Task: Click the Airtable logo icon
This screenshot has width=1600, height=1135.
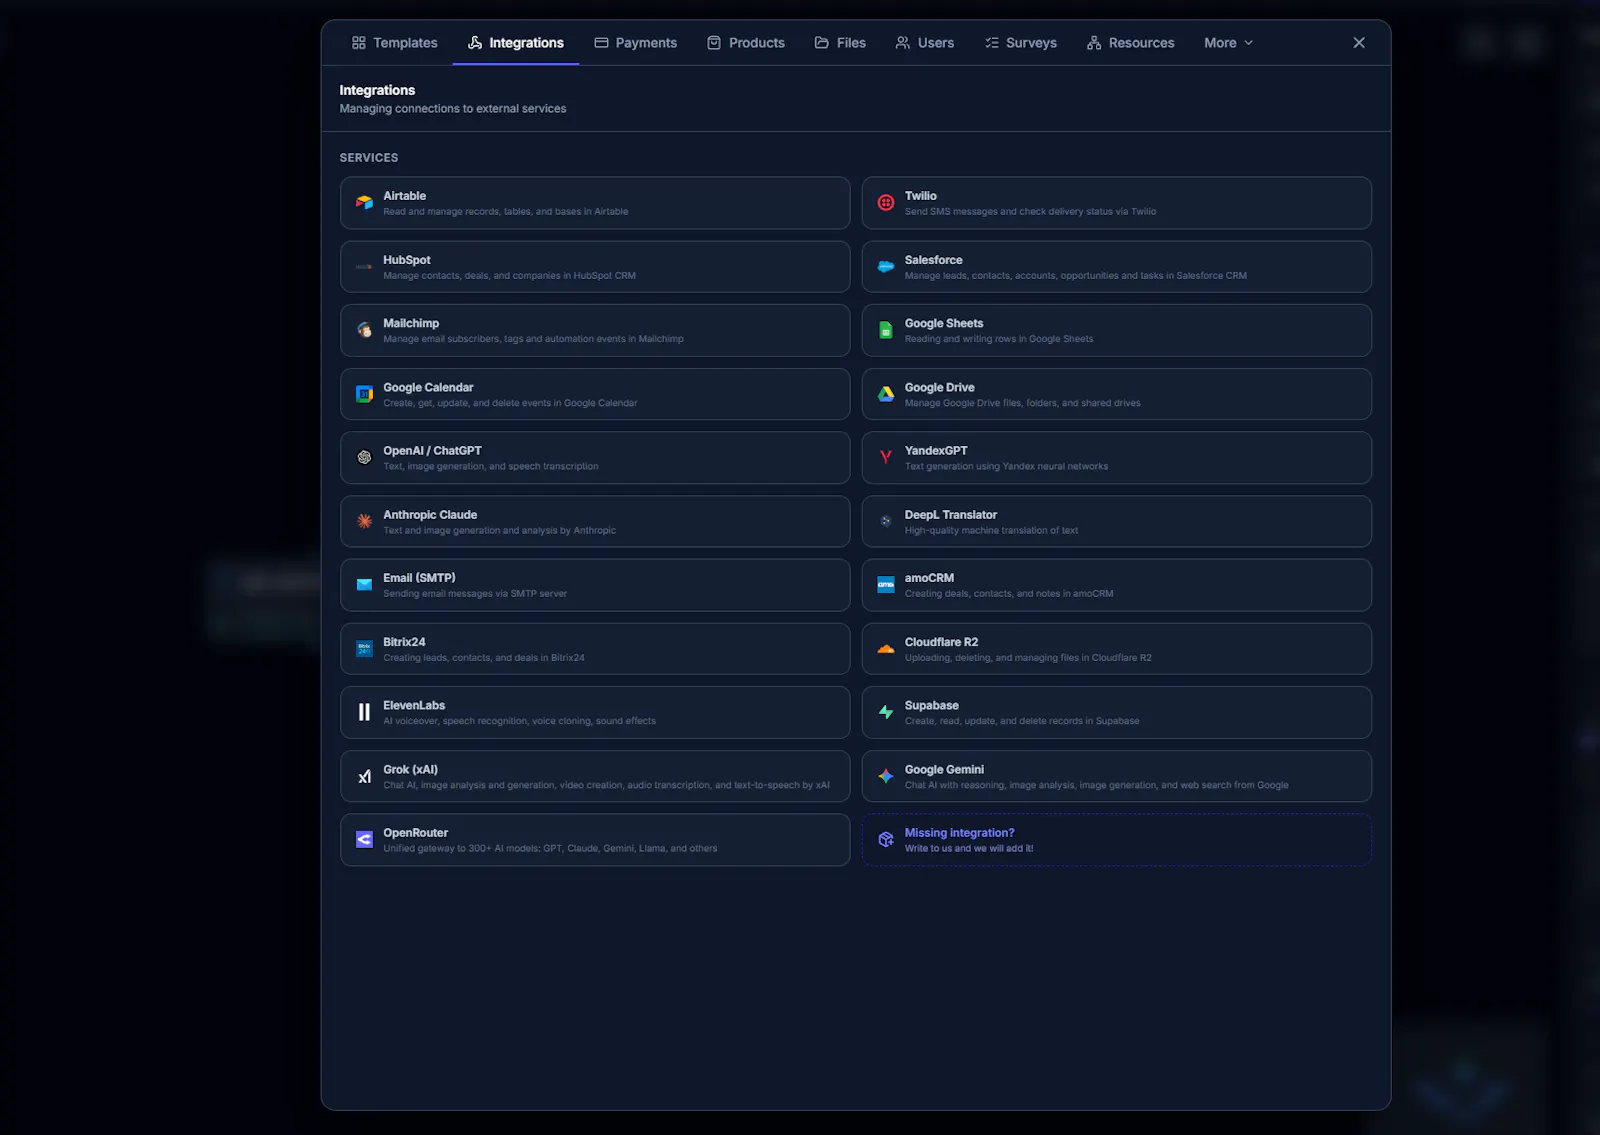Action: 364,203
